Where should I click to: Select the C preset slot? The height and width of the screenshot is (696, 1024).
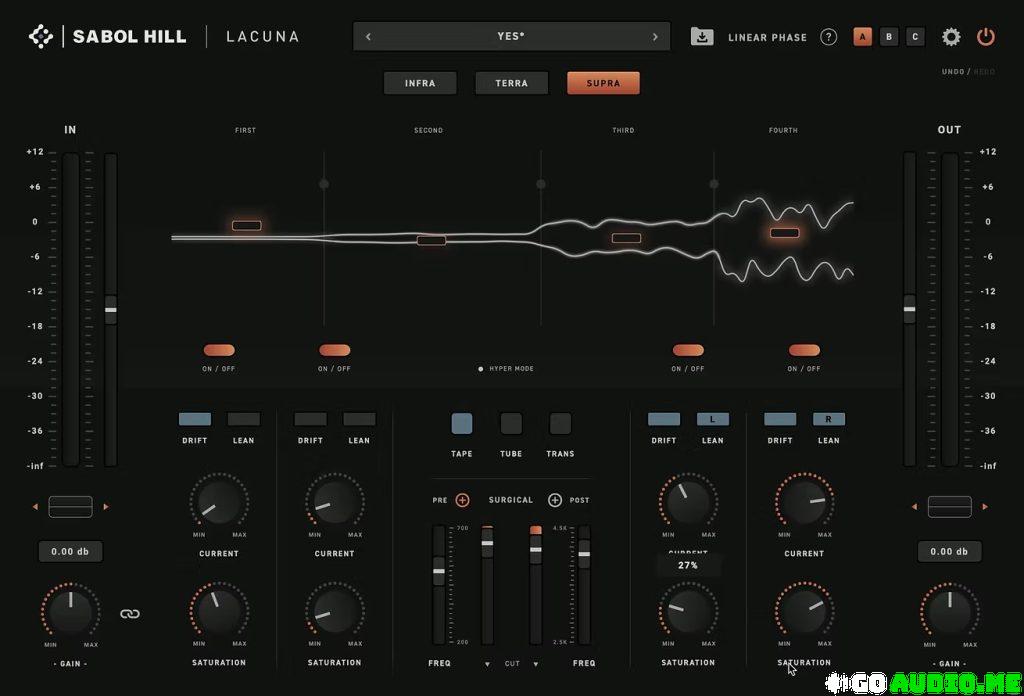point(915,37)
